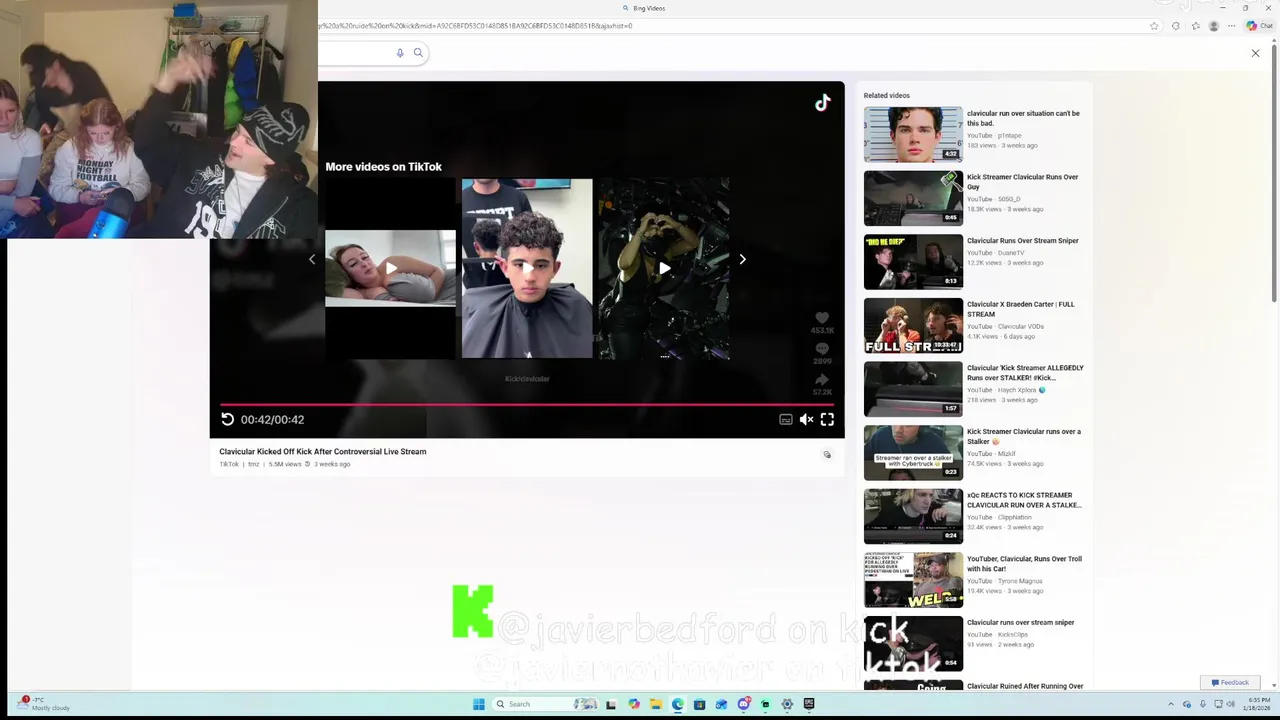1280x720 pixels.
Task: Open the Favorites list icon
Action: [1195, 26]
